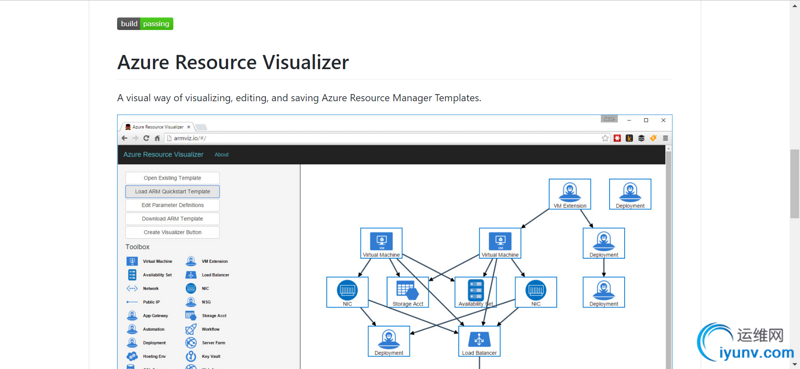Click the black 'k' extension icon

pyautogui.click(x=630, y=138)
